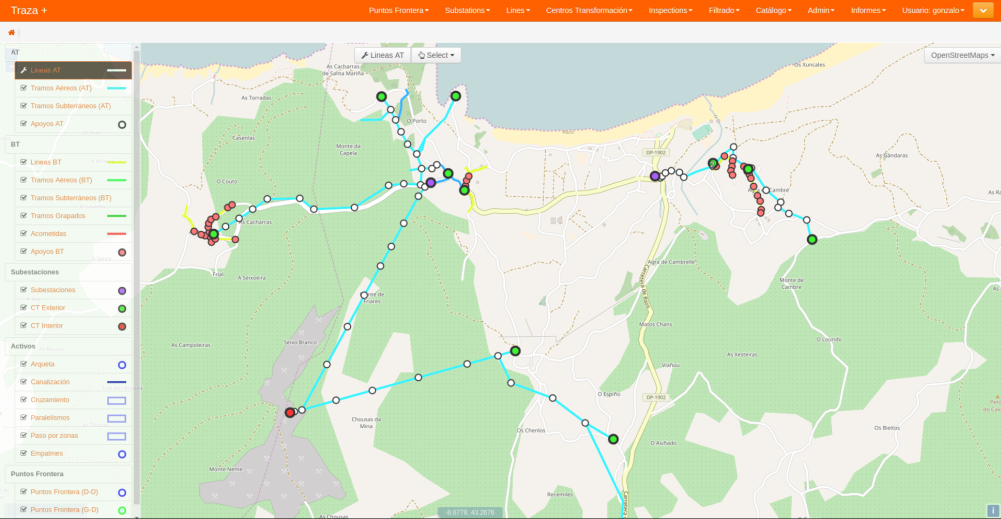
Task: Click the Puntos Frontera (D-D) ring symbol
Action: click(x=122, y=492)
